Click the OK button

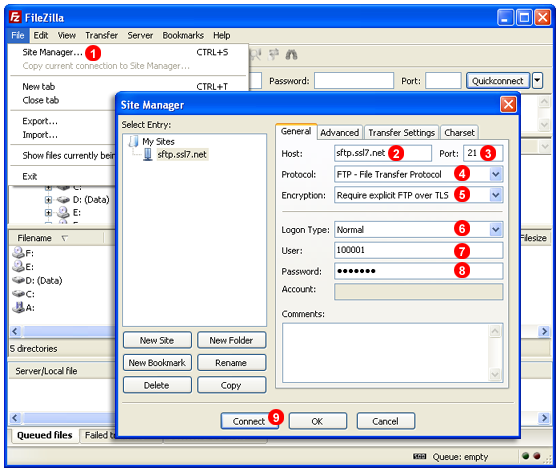point(317,421)
